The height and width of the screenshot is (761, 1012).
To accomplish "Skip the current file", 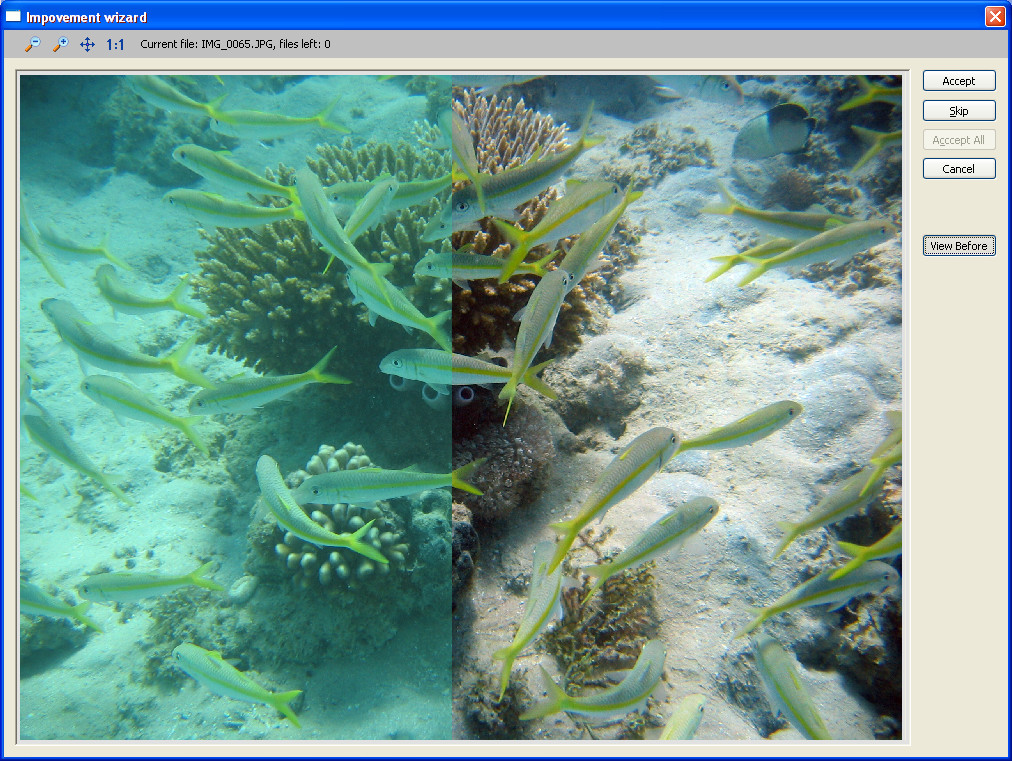I will coord(959,110).
